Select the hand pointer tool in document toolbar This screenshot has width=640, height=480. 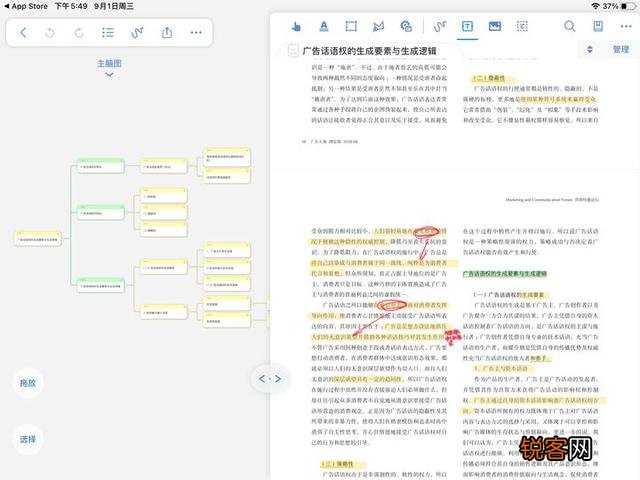click(296, 27)
